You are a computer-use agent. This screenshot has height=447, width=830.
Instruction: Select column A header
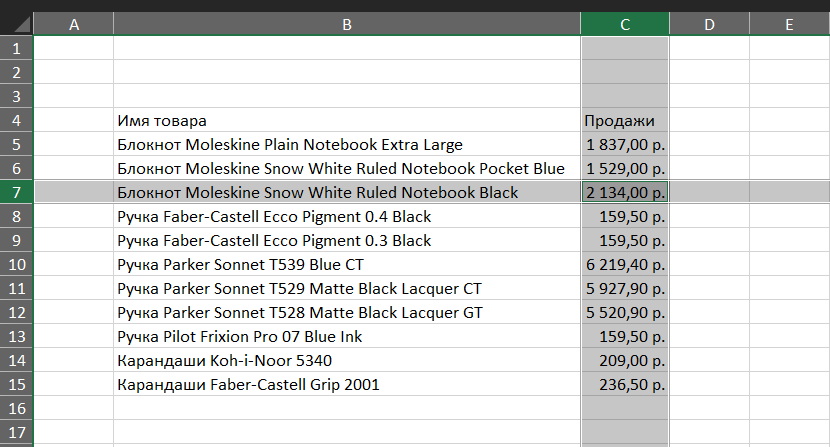(74, 24)
